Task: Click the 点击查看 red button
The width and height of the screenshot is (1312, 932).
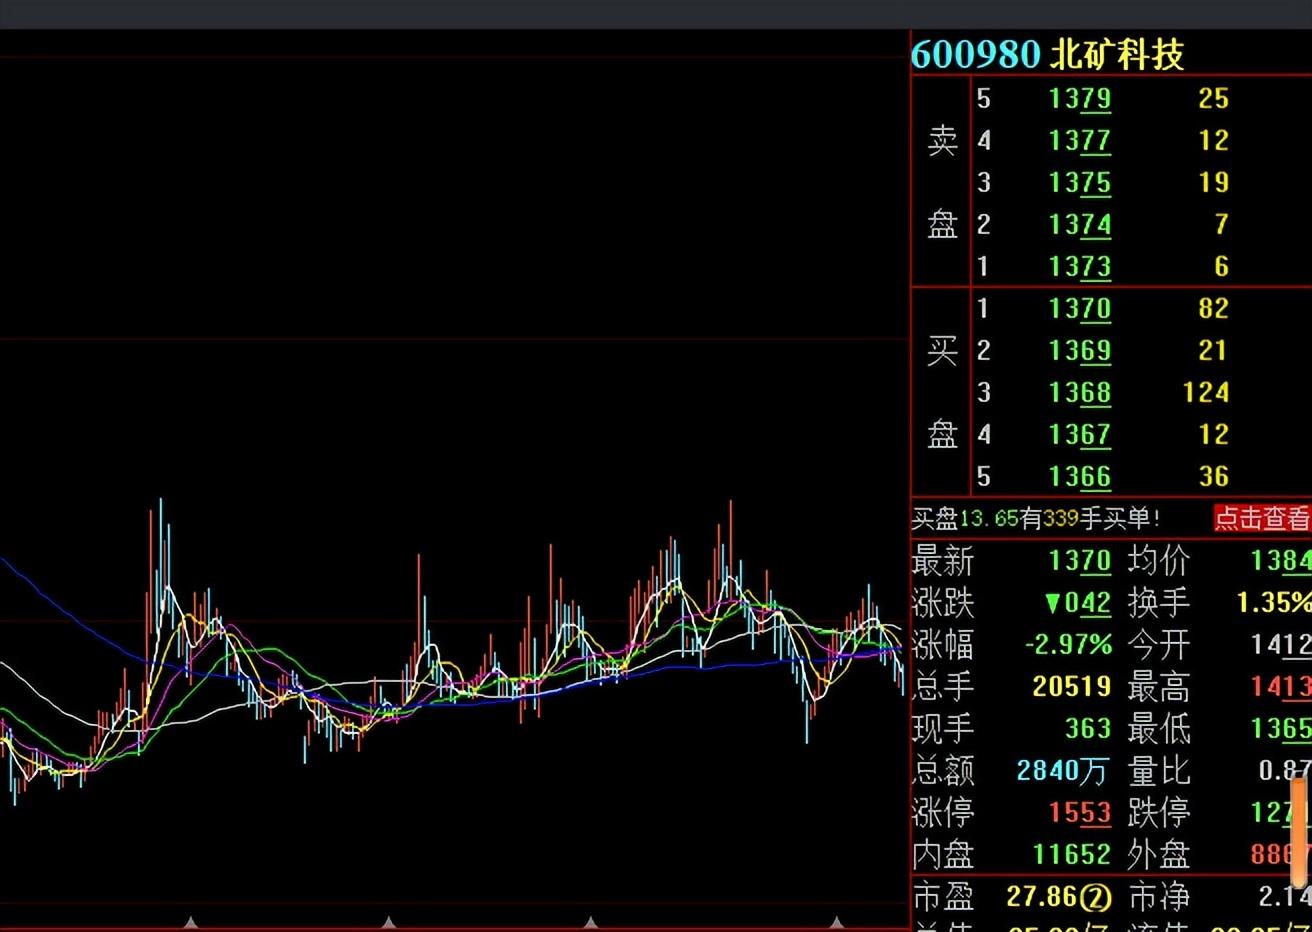Action: tap(1261, 518)
